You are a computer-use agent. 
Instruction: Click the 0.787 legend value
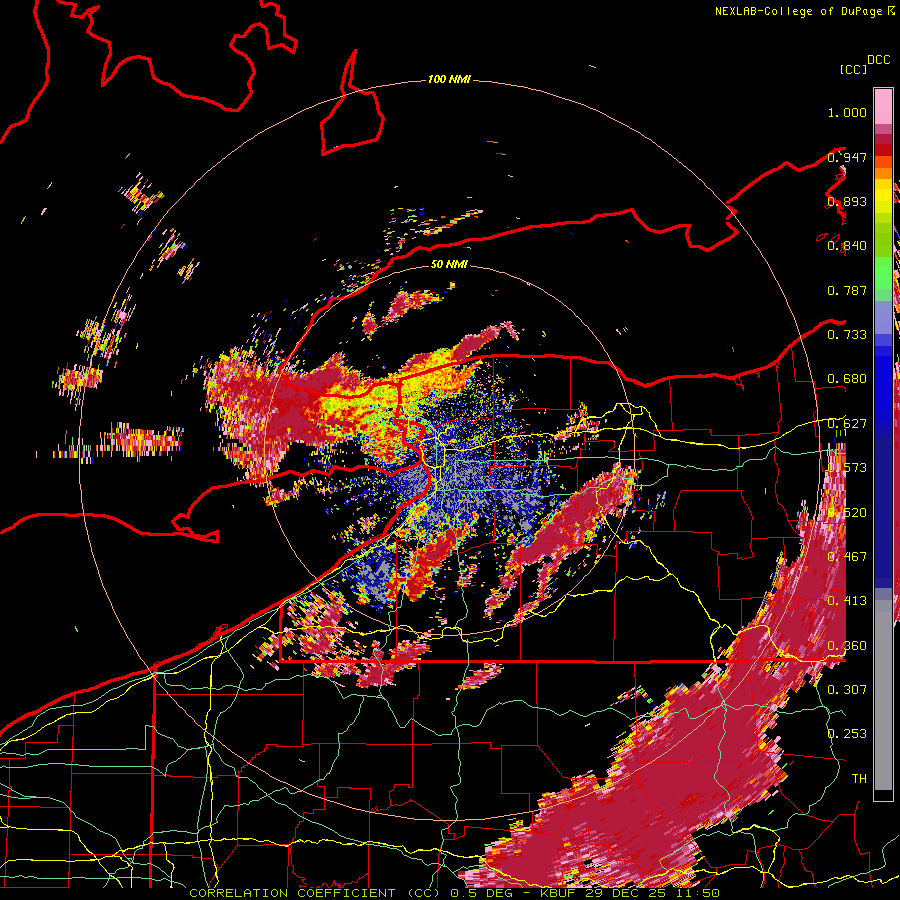(x=847, y=290)
